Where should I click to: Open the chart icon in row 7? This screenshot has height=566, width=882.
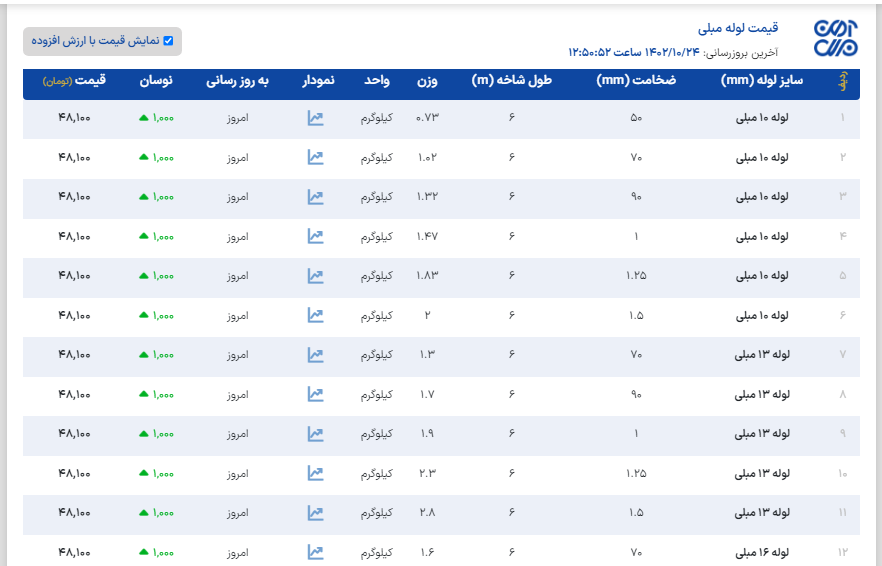point(315,355)
